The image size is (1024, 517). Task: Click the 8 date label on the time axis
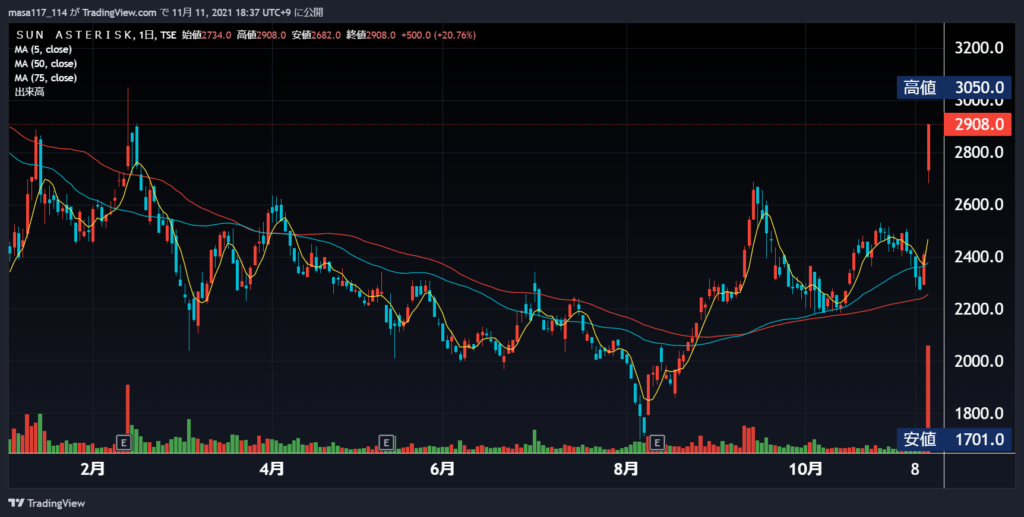click(x=915, y=469)
